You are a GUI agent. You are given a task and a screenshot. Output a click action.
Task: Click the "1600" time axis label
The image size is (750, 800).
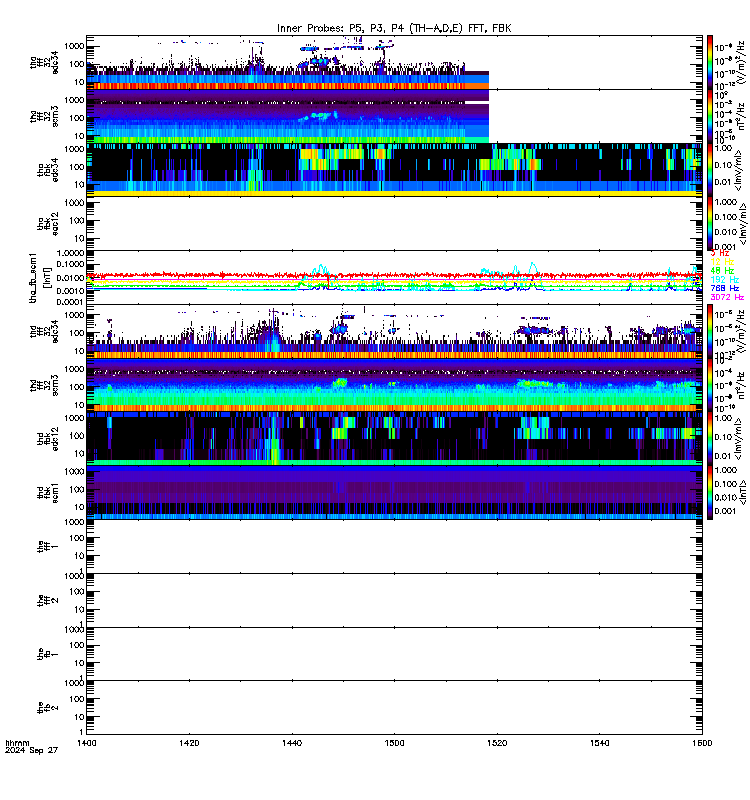pos(702,743)
